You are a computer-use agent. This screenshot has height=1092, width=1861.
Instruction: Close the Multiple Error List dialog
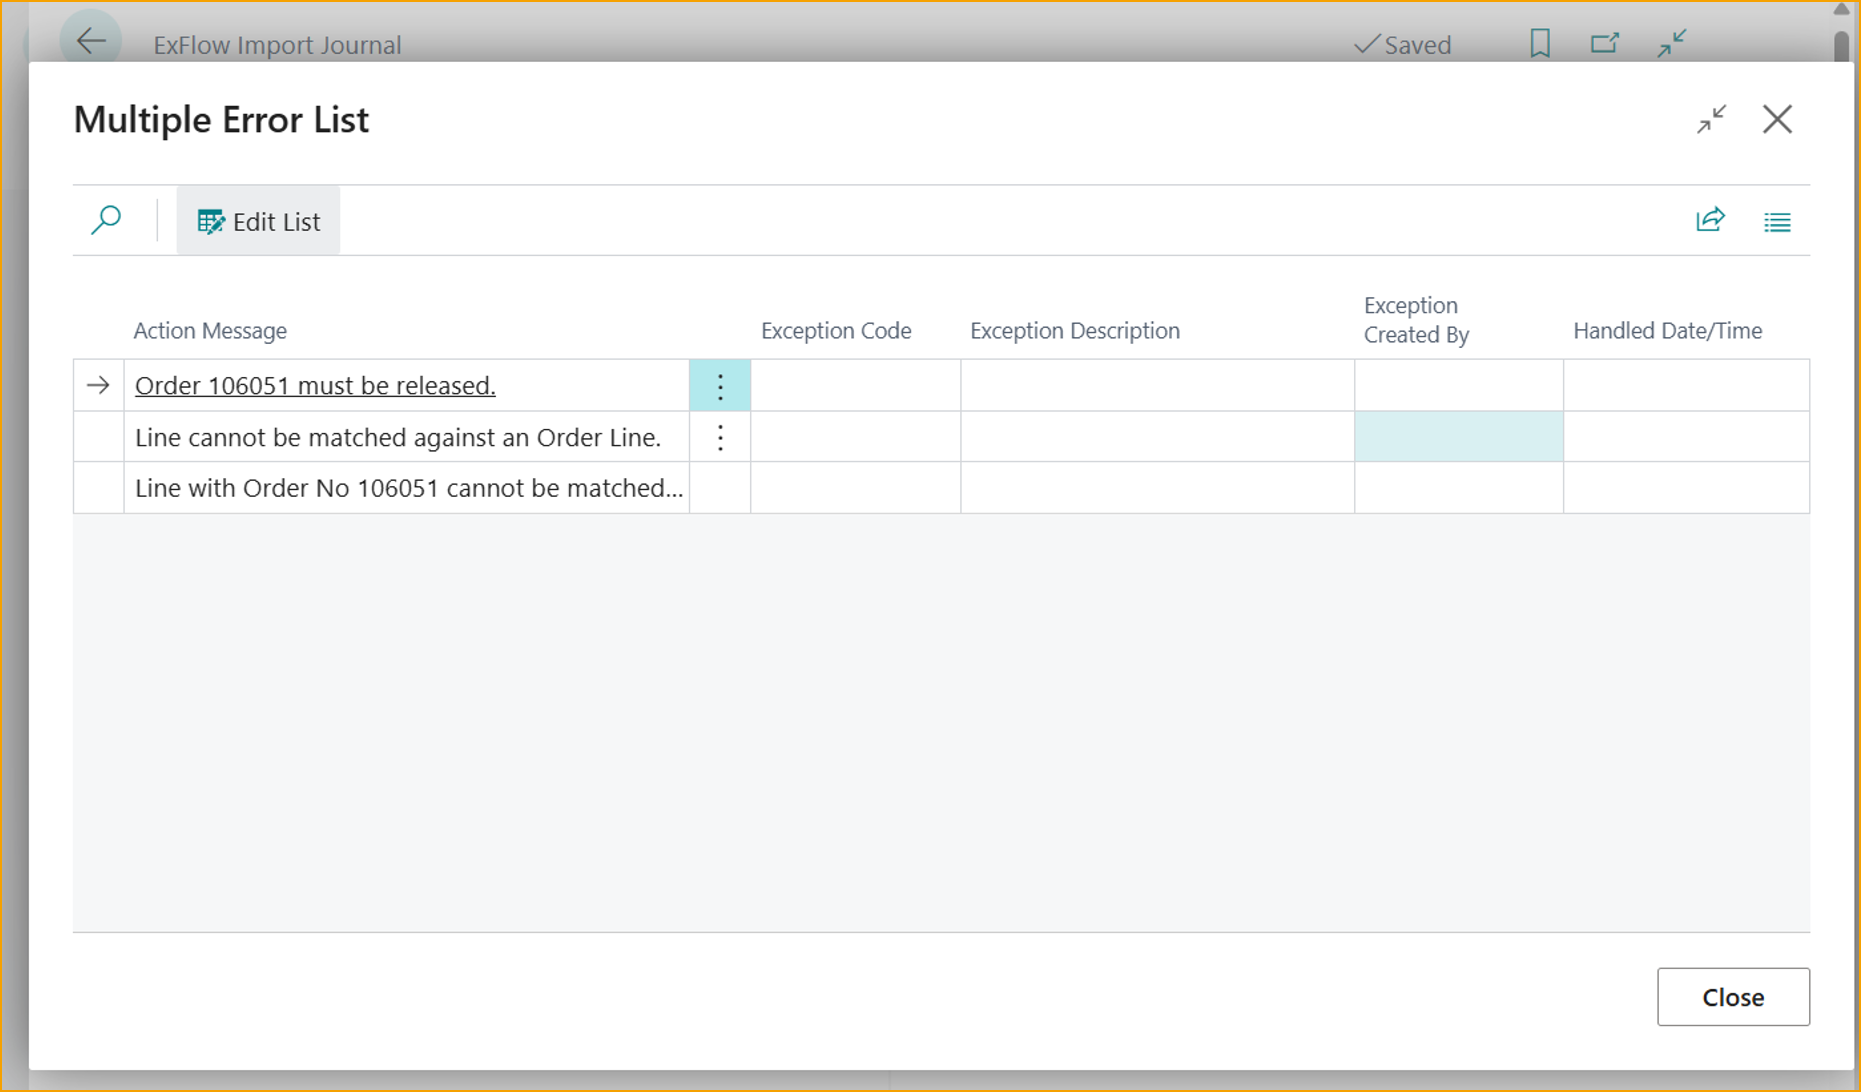1777,120
